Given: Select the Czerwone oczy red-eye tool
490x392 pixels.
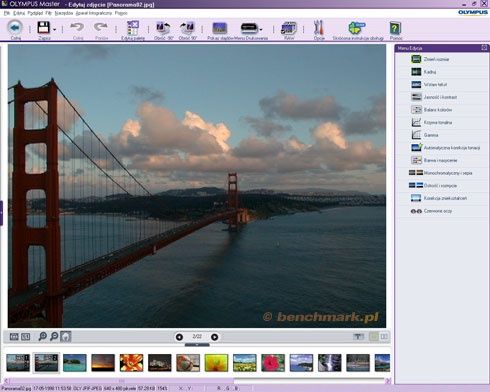Looking at the screenshot, I should coord(442,211).
